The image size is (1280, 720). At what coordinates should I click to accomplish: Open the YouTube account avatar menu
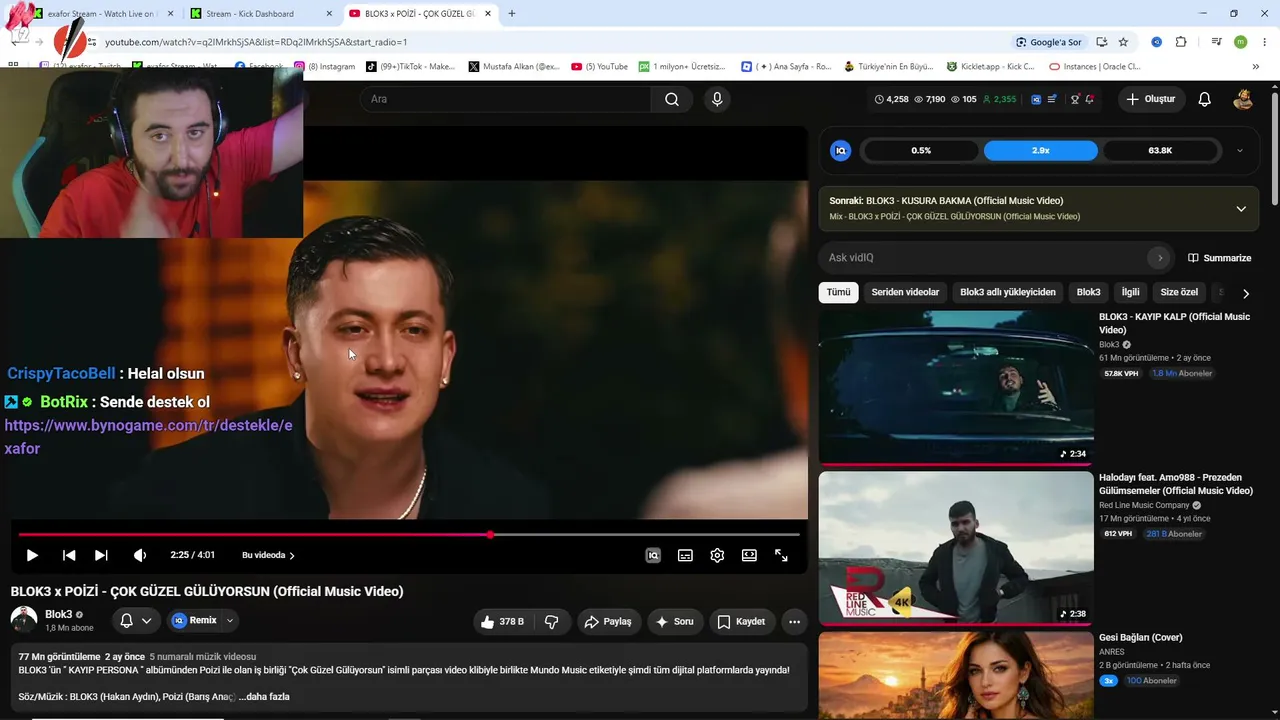[1243, 99]
